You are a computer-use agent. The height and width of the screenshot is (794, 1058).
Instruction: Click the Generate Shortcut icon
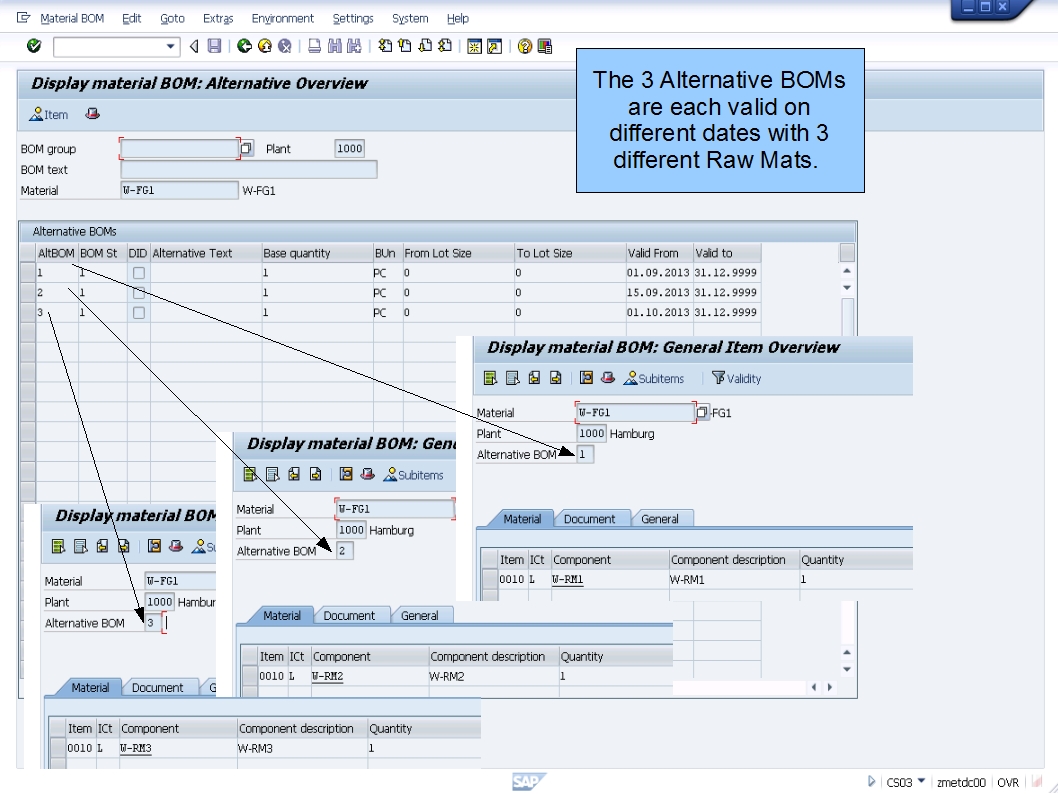coord(495,46)
